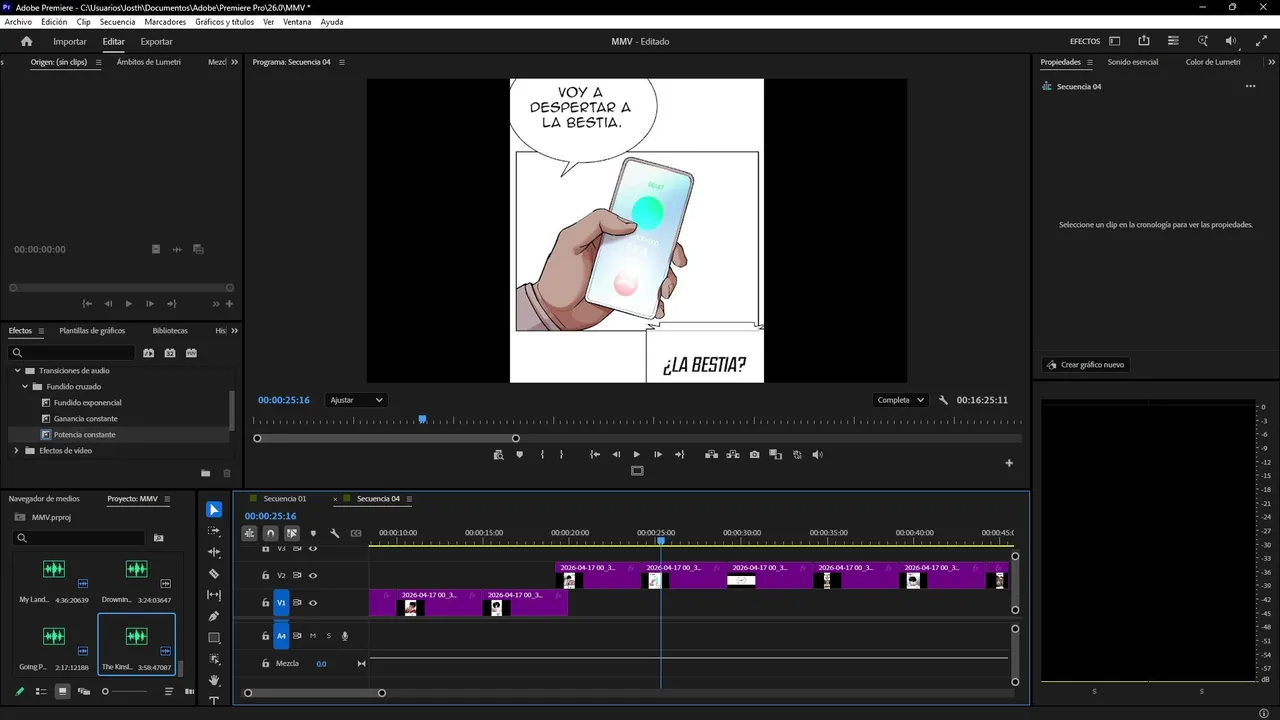Go to the Exportar workspace
Screen dimensions: 1280x720
coord(156,42)
